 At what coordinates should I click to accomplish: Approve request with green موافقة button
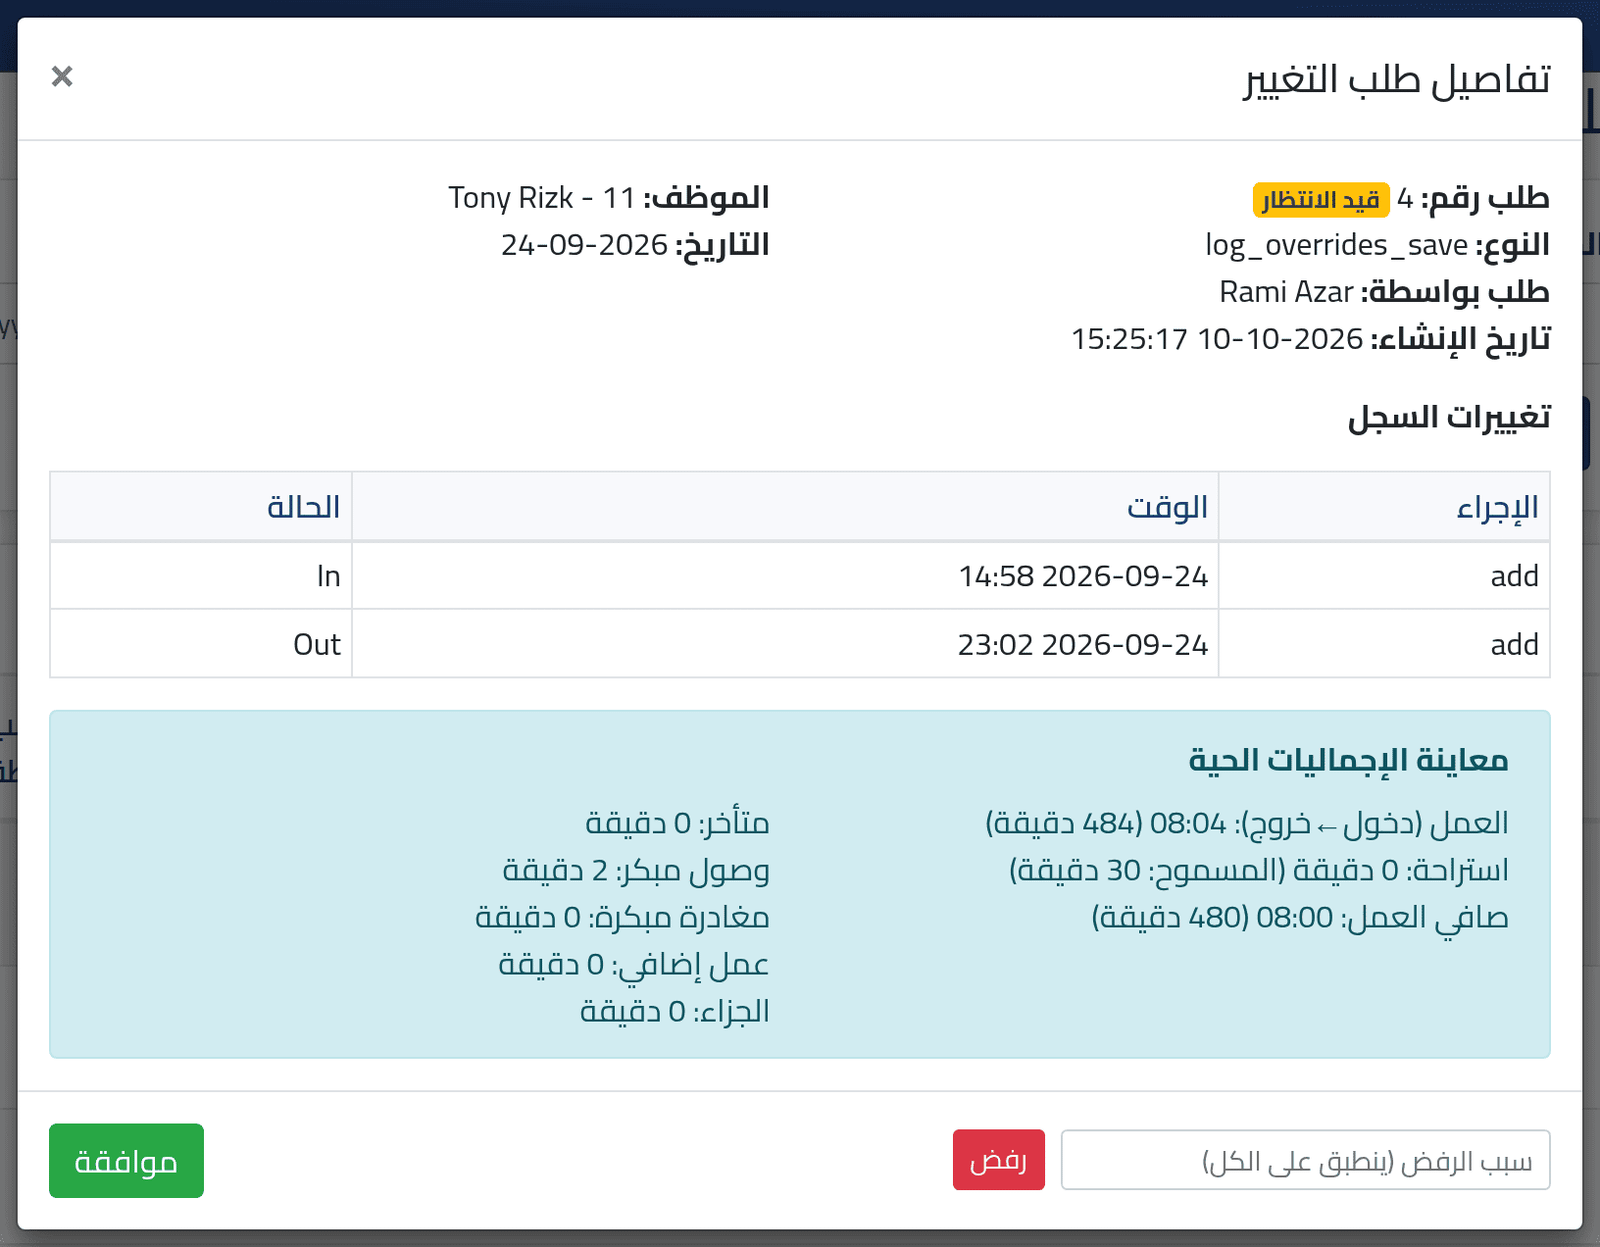[126, 1161]
